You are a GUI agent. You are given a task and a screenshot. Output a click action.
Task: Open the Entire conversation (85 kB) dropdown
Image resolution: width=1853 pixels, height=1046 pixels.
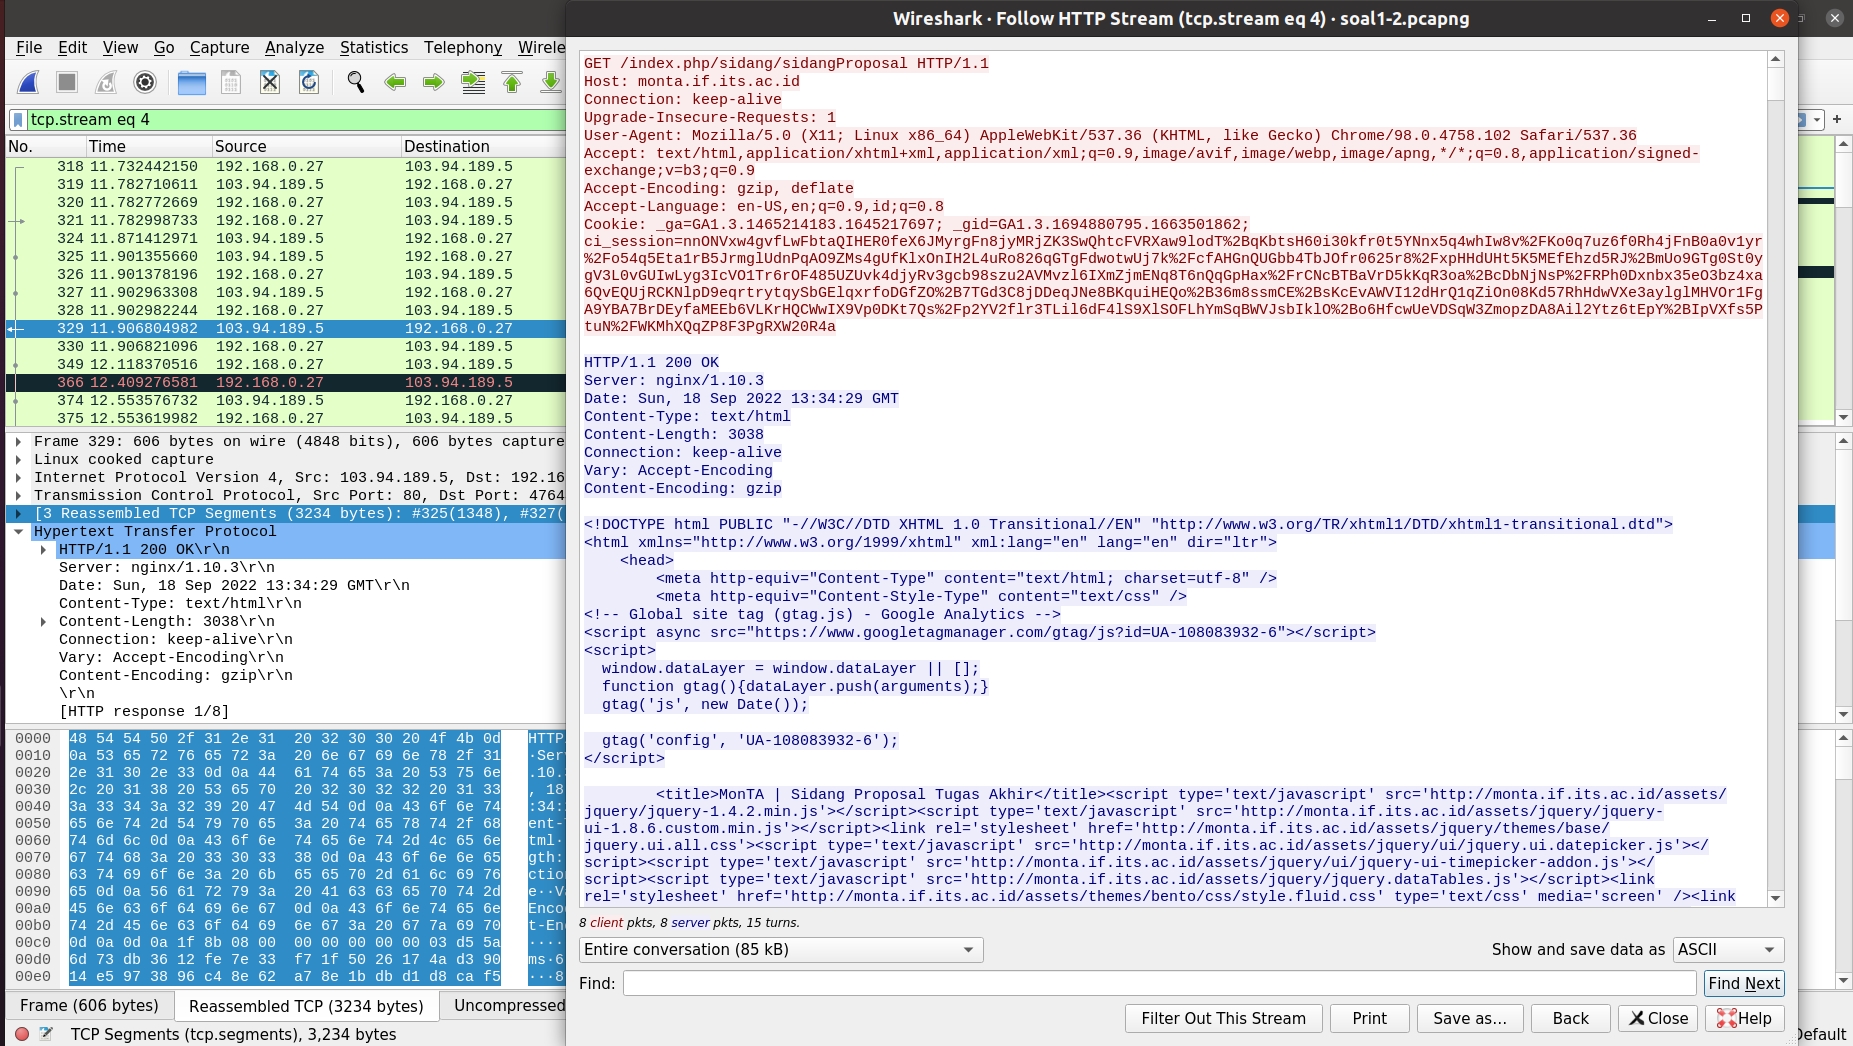click(x=780, y=949)
